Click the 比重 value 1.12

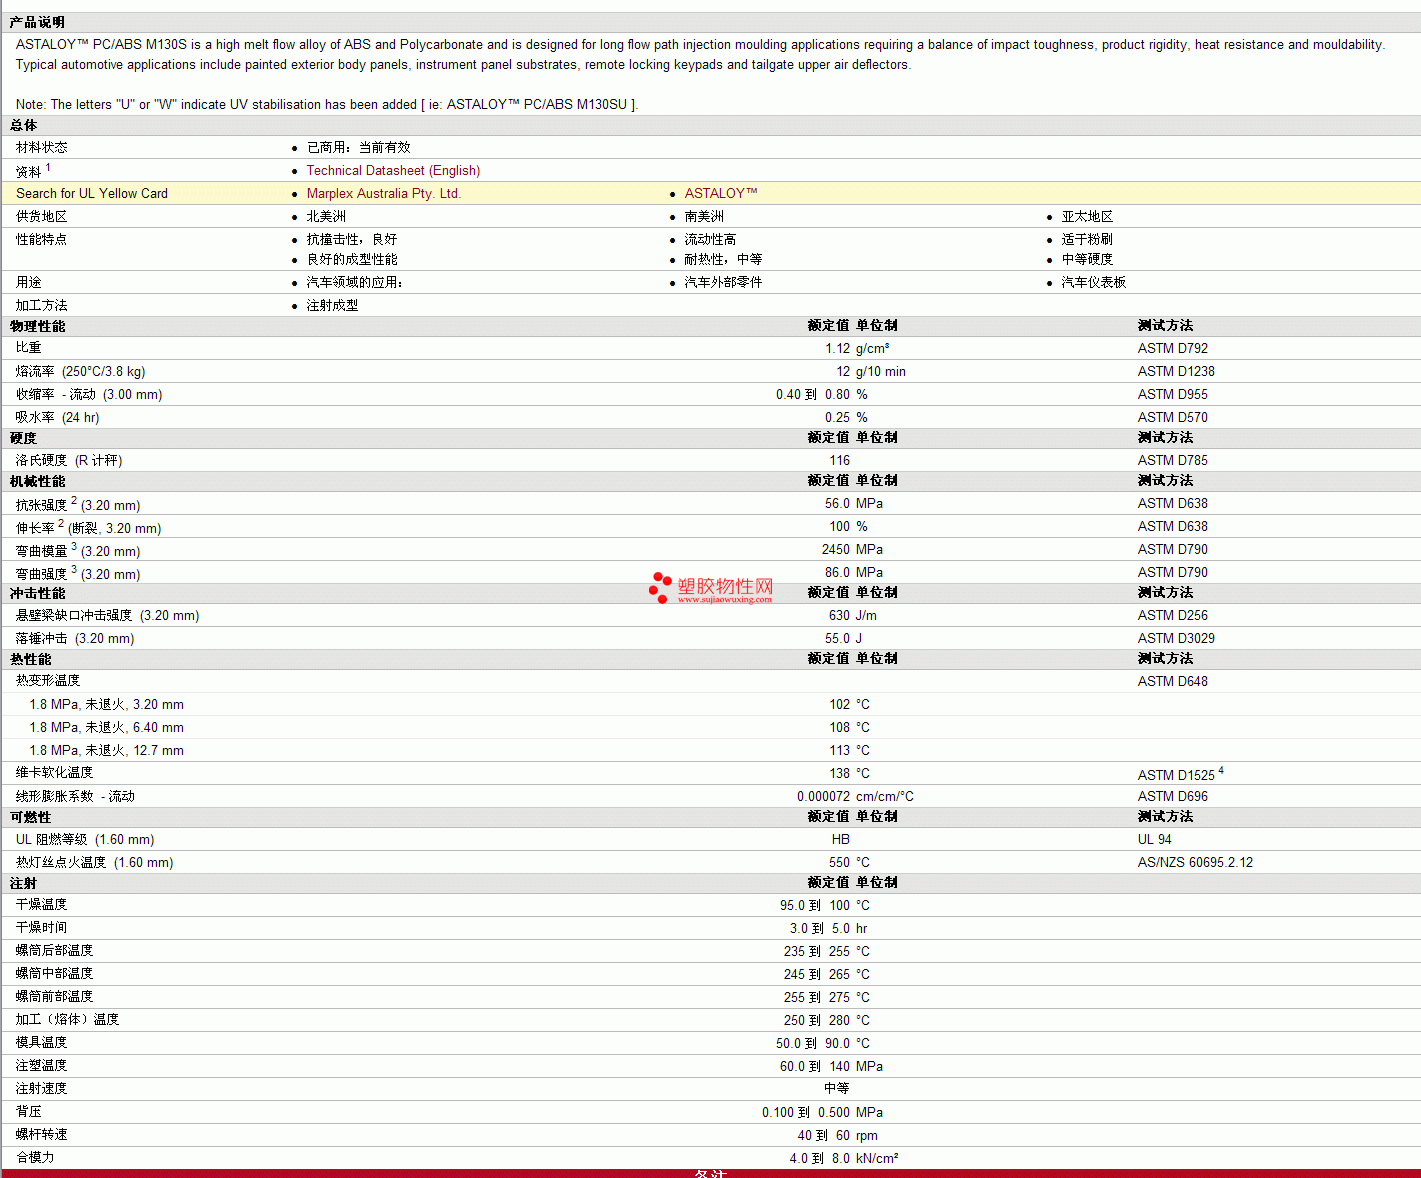tap(838, 349)
